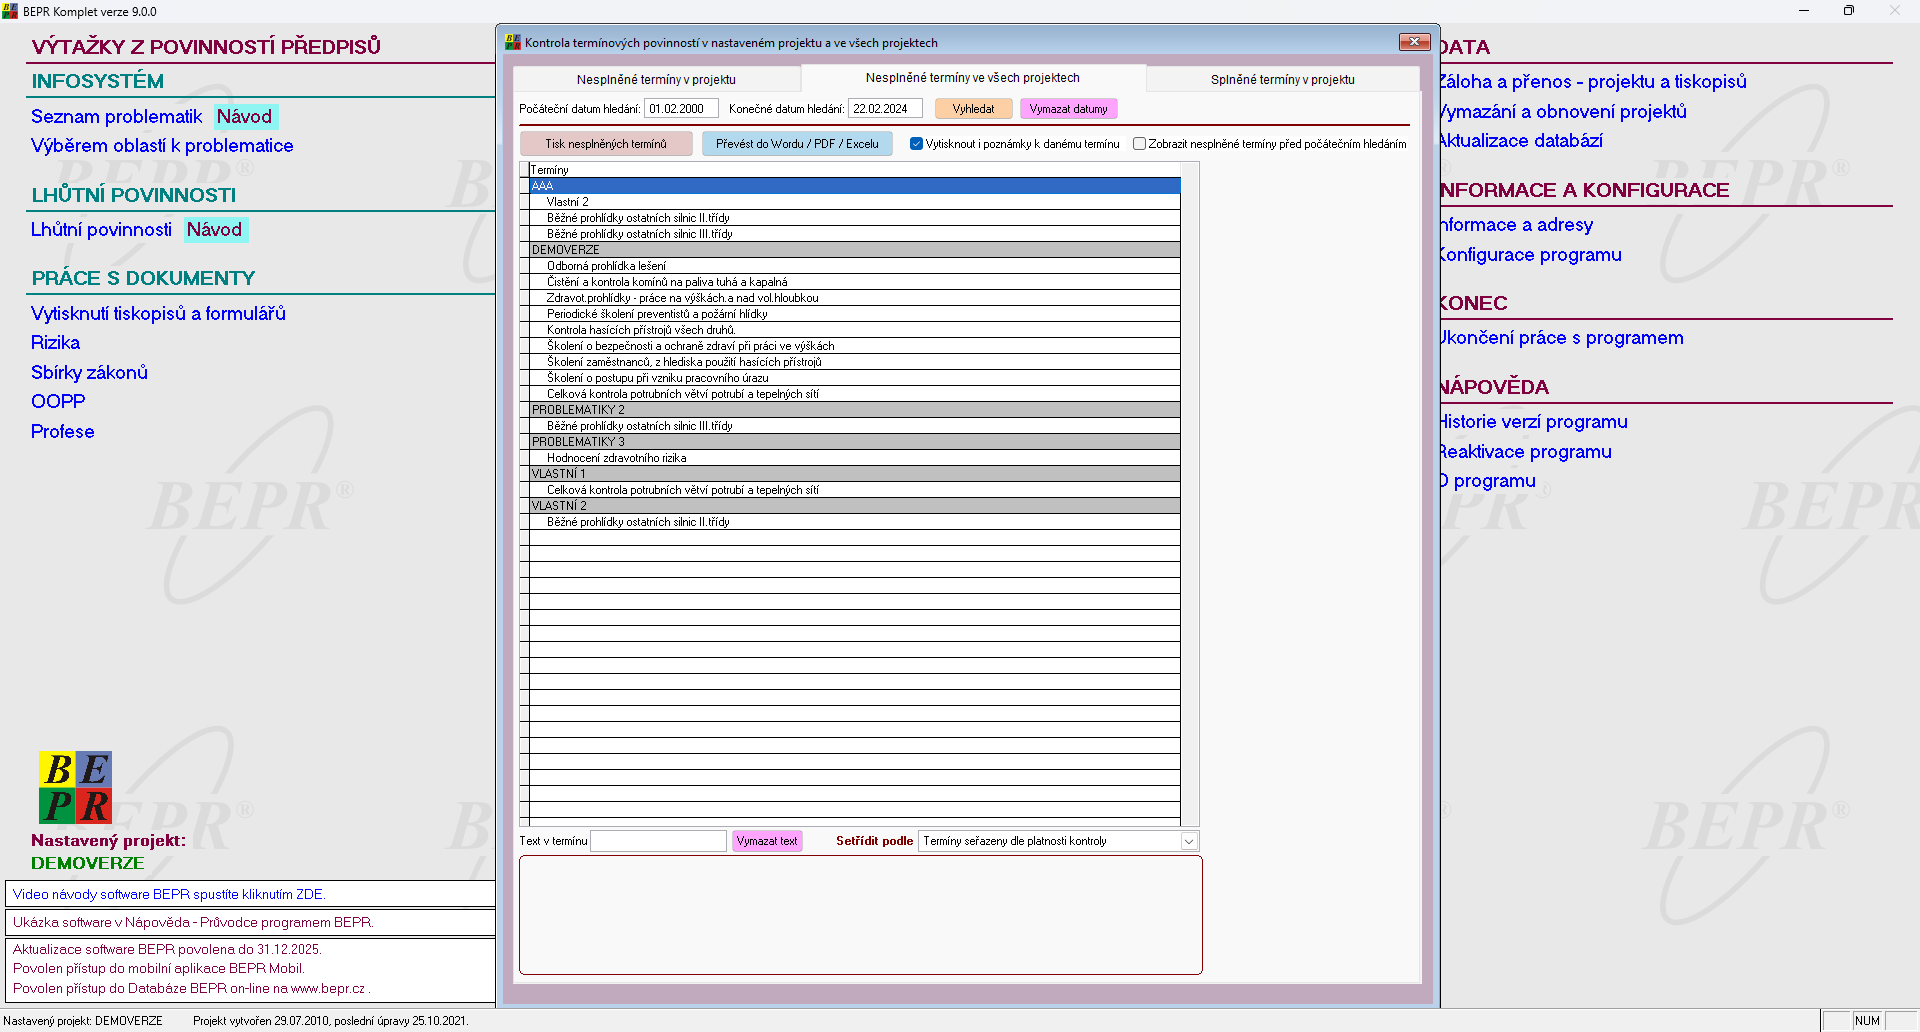Select Periodické školení preventistů row
The height and width of the screenshot is (1032, 1920).
coord(855,314)
